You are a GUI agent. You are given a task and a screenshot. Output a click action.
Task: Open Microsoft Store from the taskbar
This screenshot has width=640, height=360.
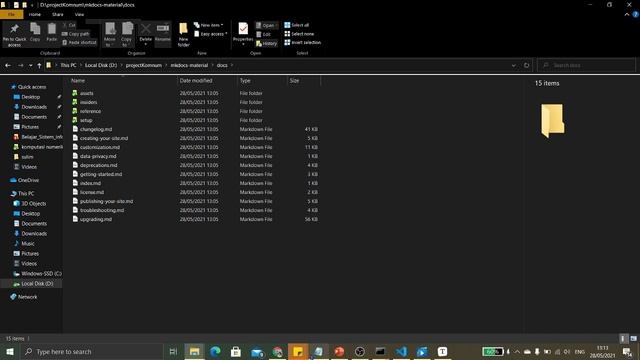tap(236, 351)
